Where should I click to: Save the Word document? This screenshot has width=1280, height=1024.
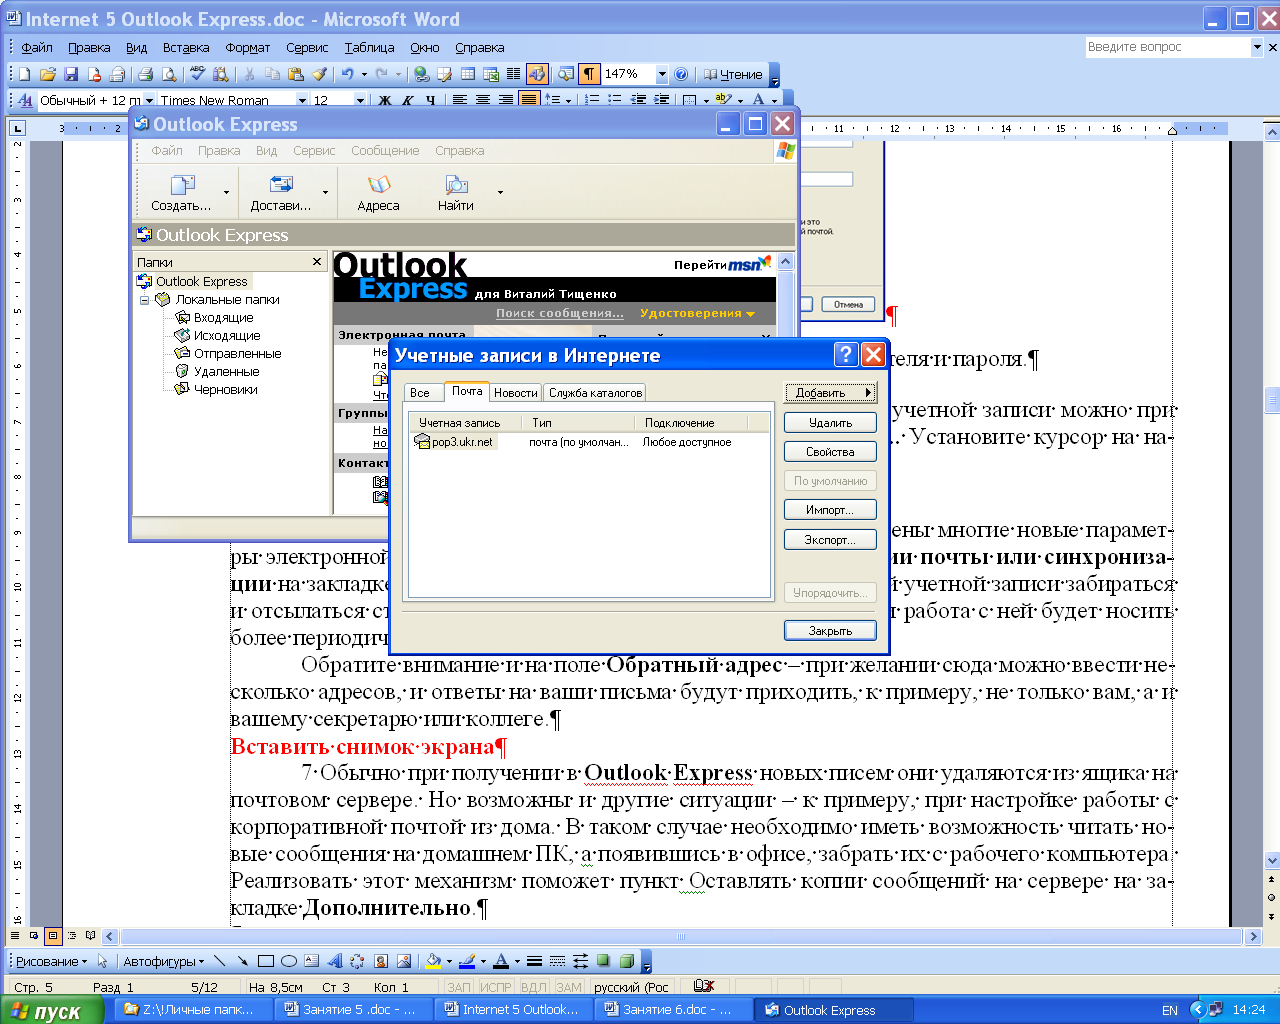pos(70,74)
